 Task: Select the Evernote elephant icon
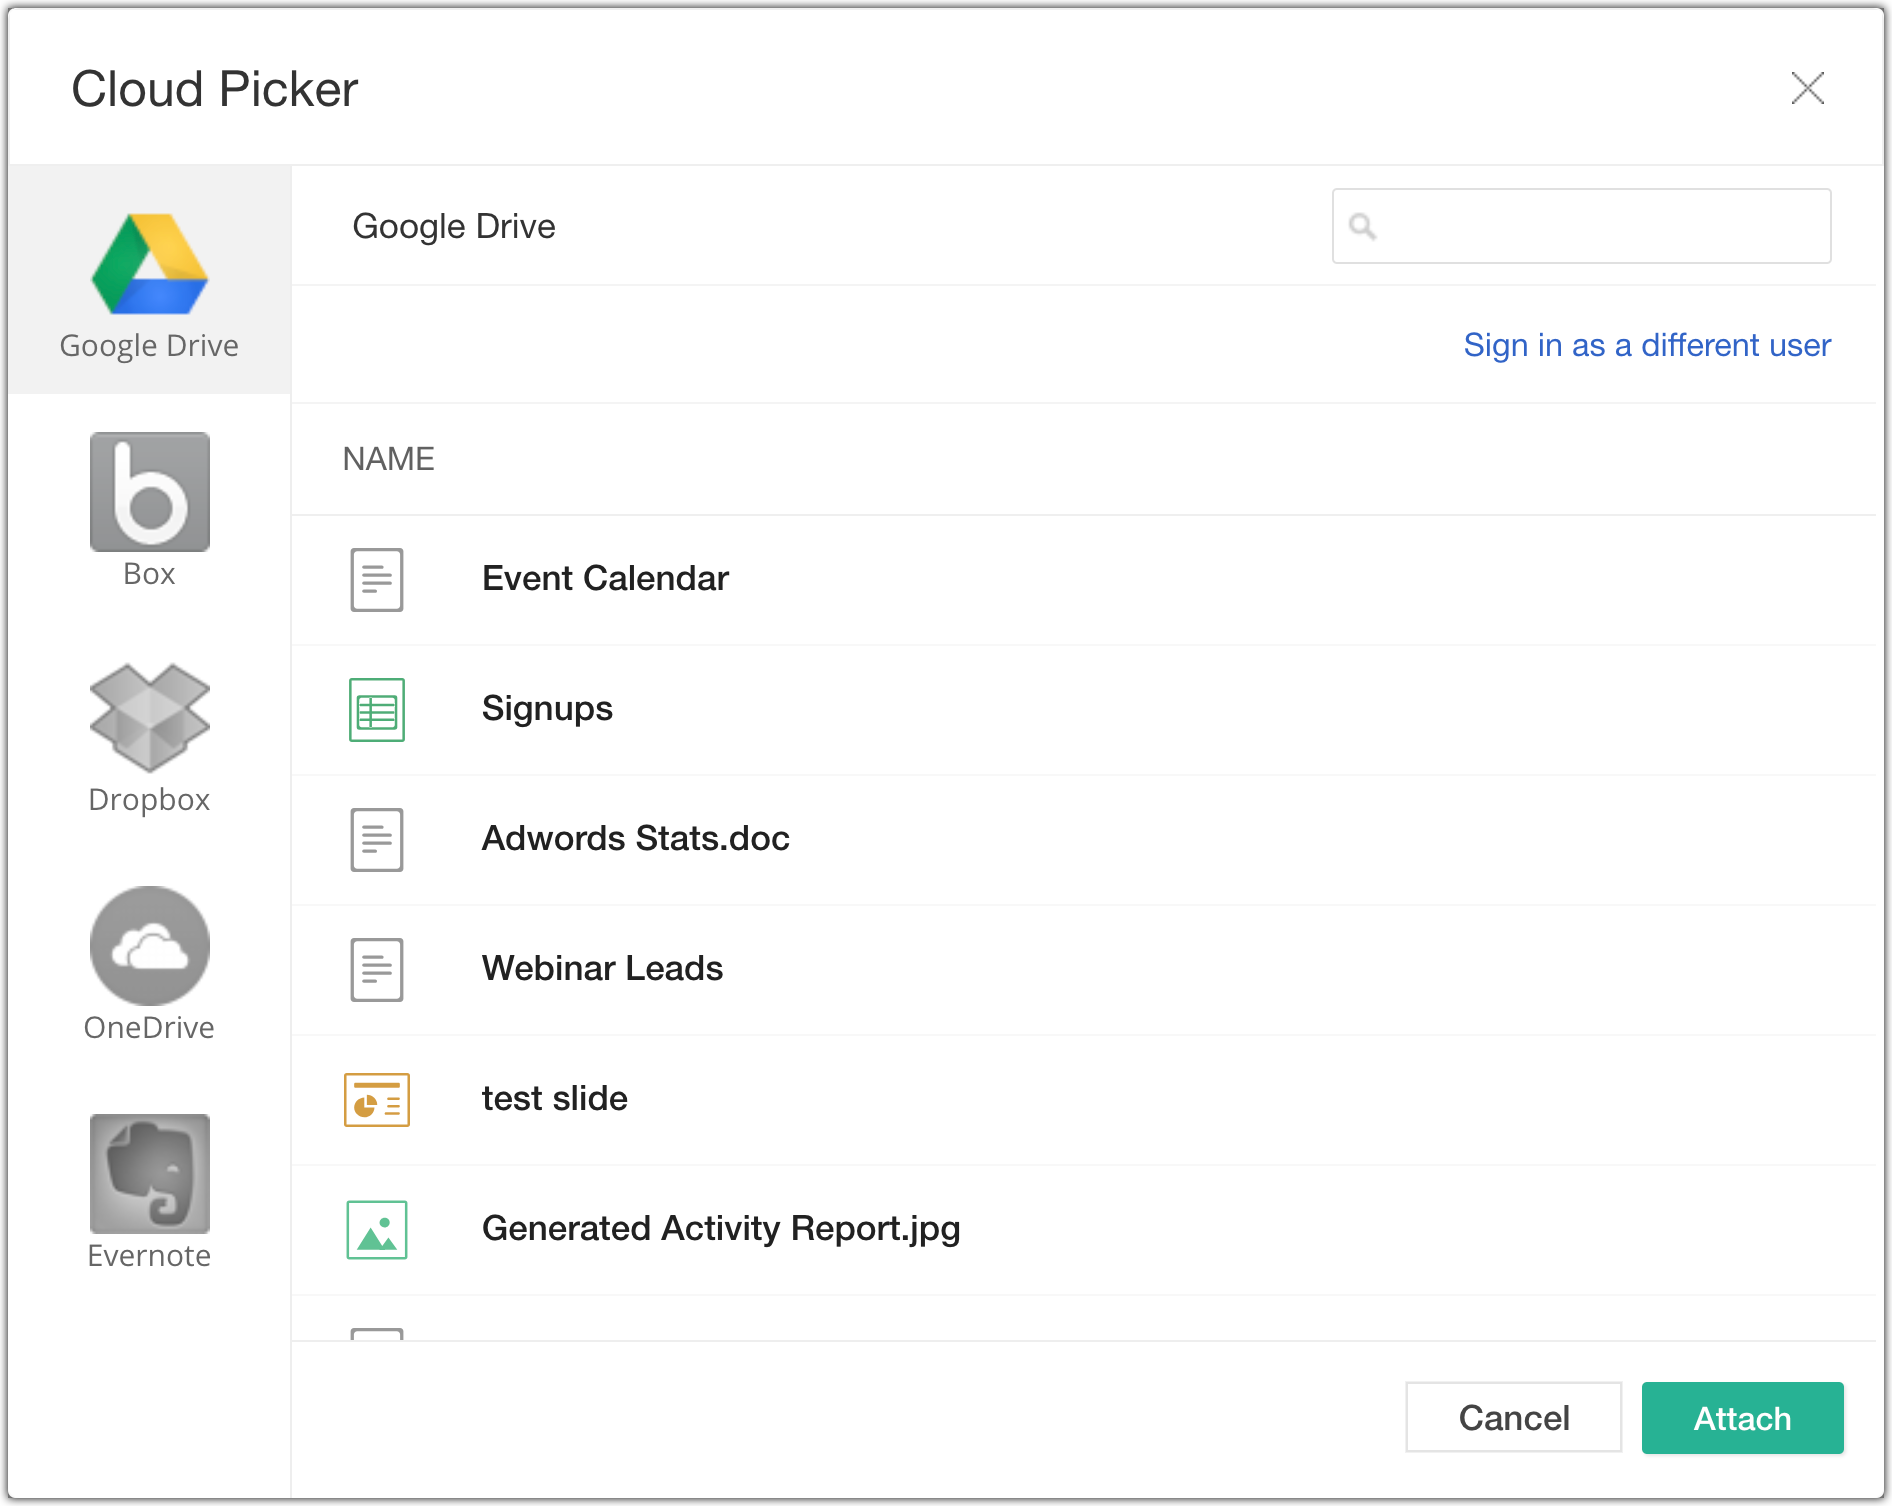[x=150, y=1174]
